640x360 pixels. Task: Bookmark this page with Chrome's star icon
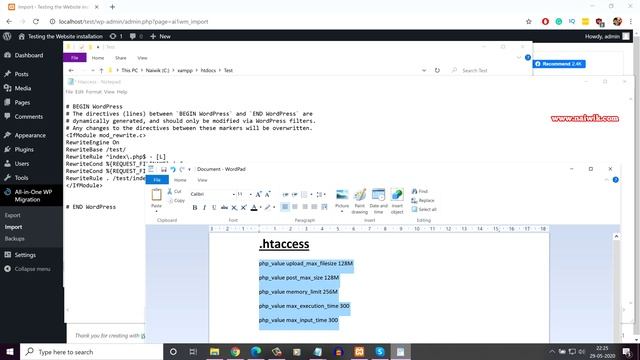(529, 22)
